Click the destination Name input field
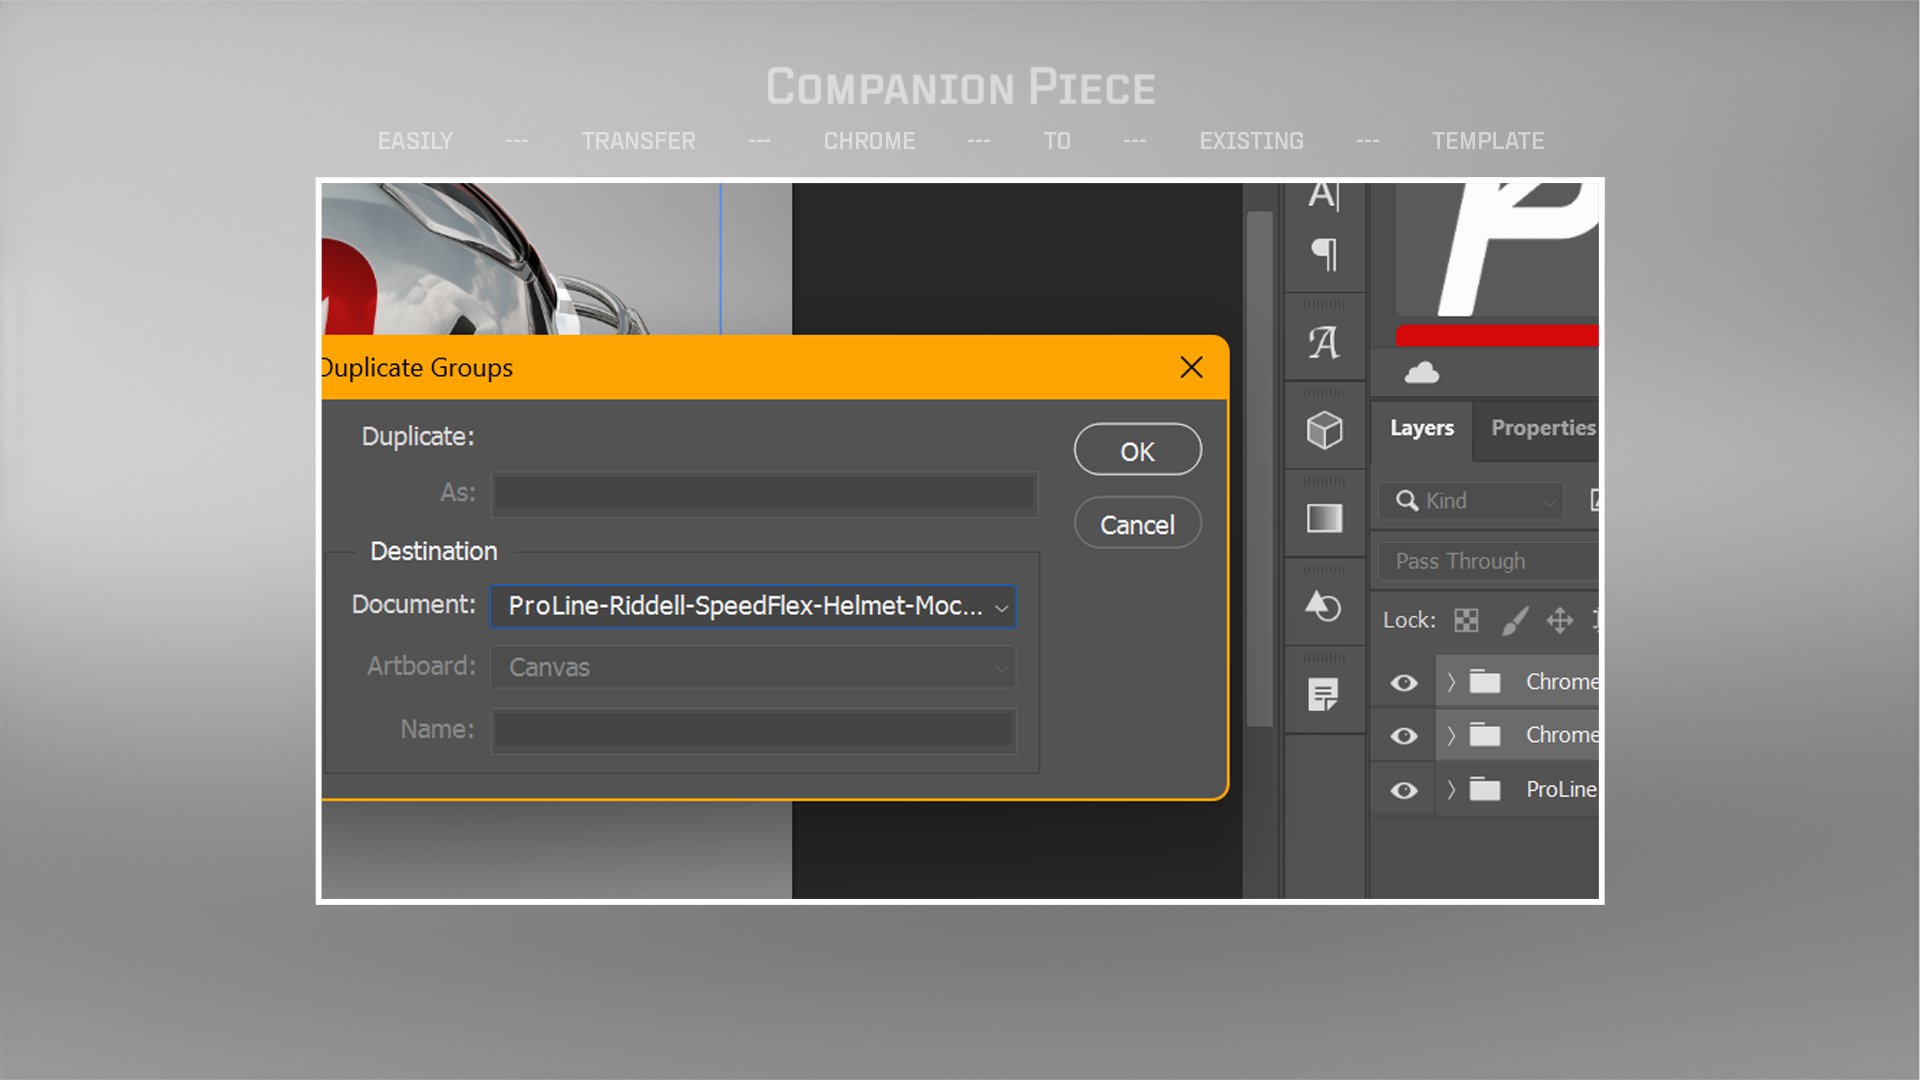Viewport: 1920px width, 1080px height. pyautogui.click(x=754, y=730)
